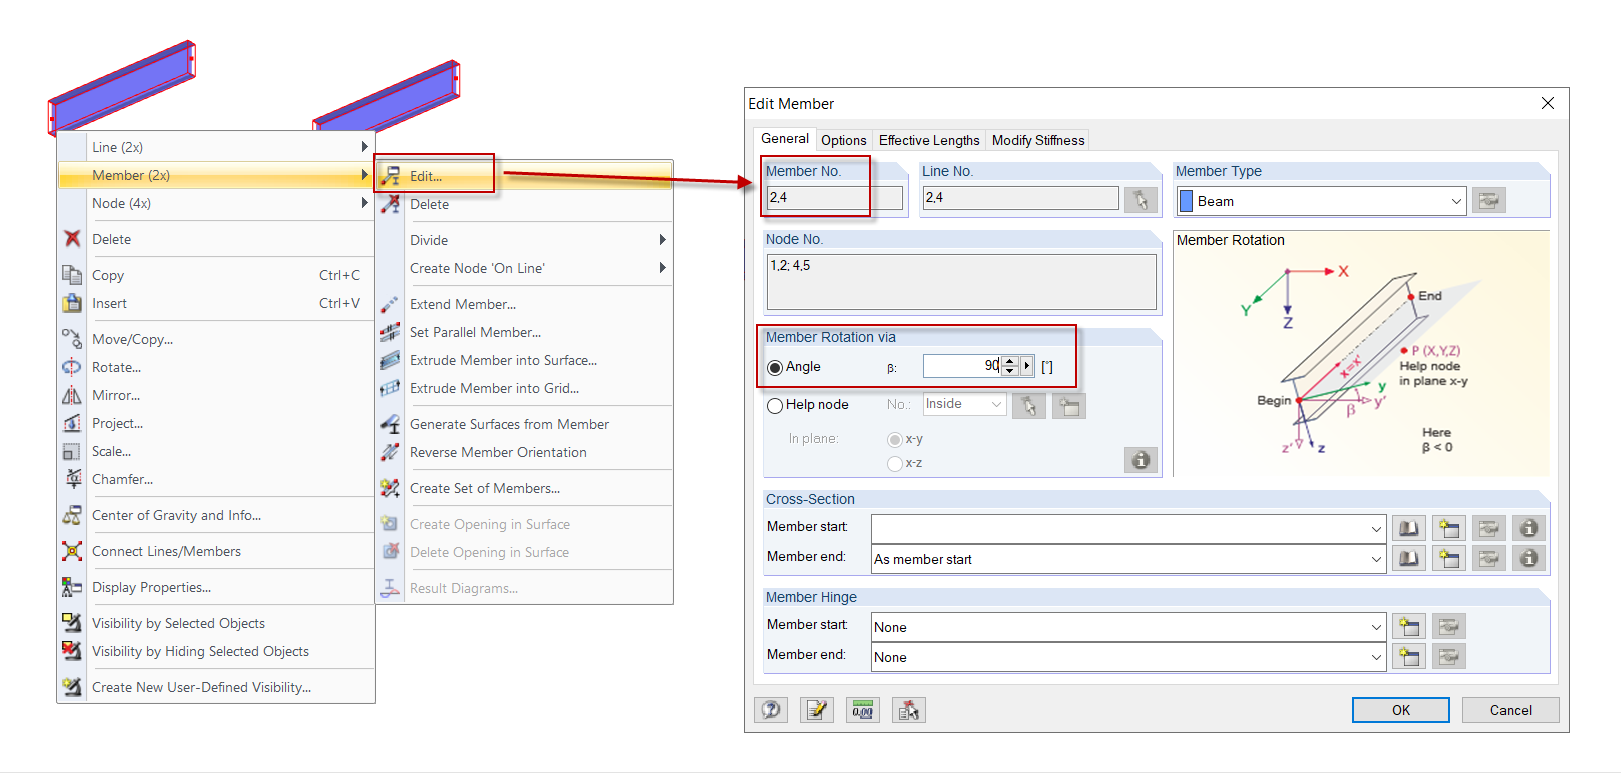Choose Create Node 'On Line' menu entry

tap(525, 268)
